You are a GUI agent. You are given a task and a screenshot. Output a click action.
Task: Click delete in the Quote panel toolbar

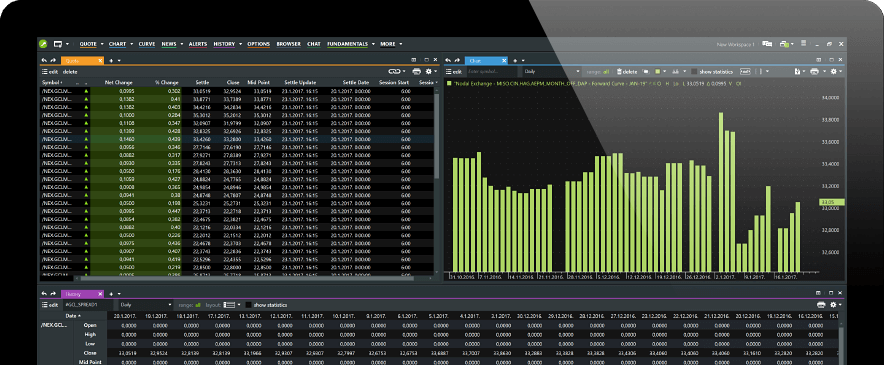tap(70, 72)
